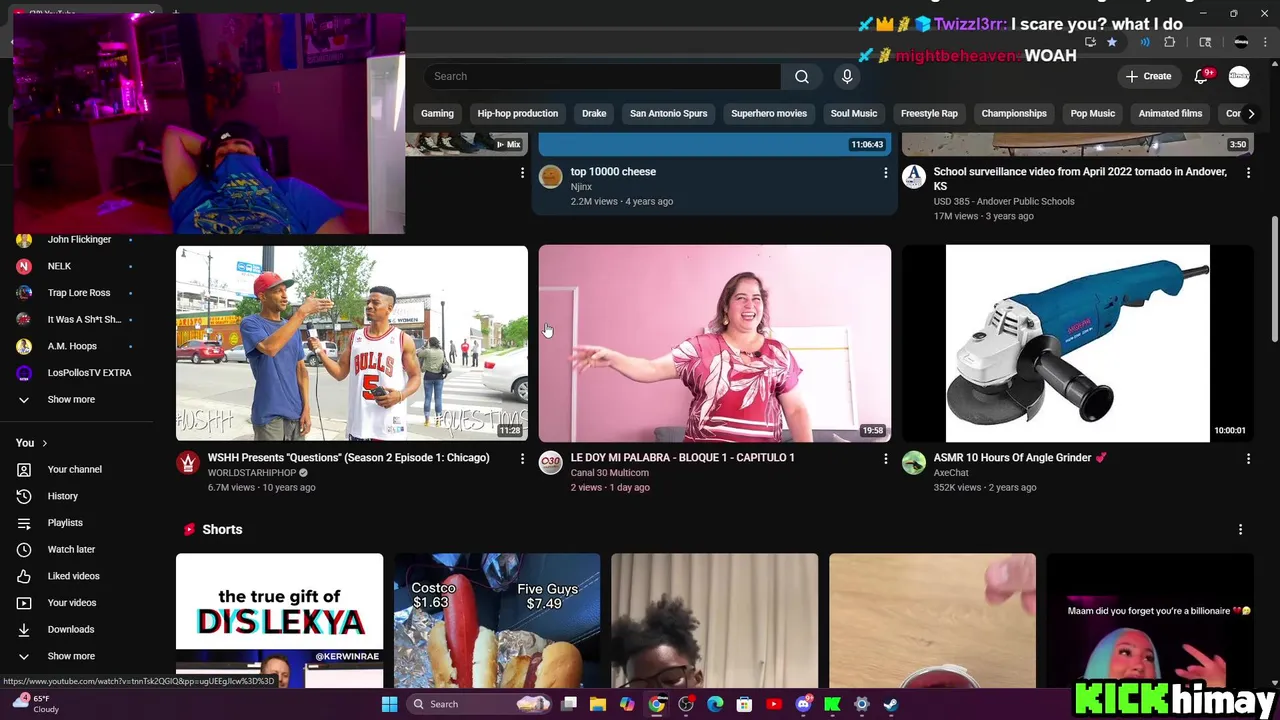Open WORLDSTARHIPHOP channel name link
This screenshot has height=720, width=1280.
252,473
